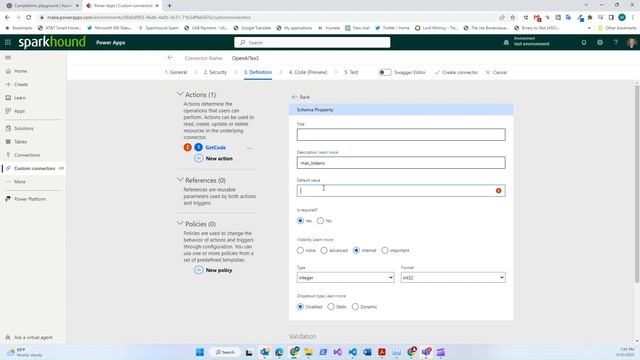Open the app launcher waffle icon
640x360 pixels.
8,42
